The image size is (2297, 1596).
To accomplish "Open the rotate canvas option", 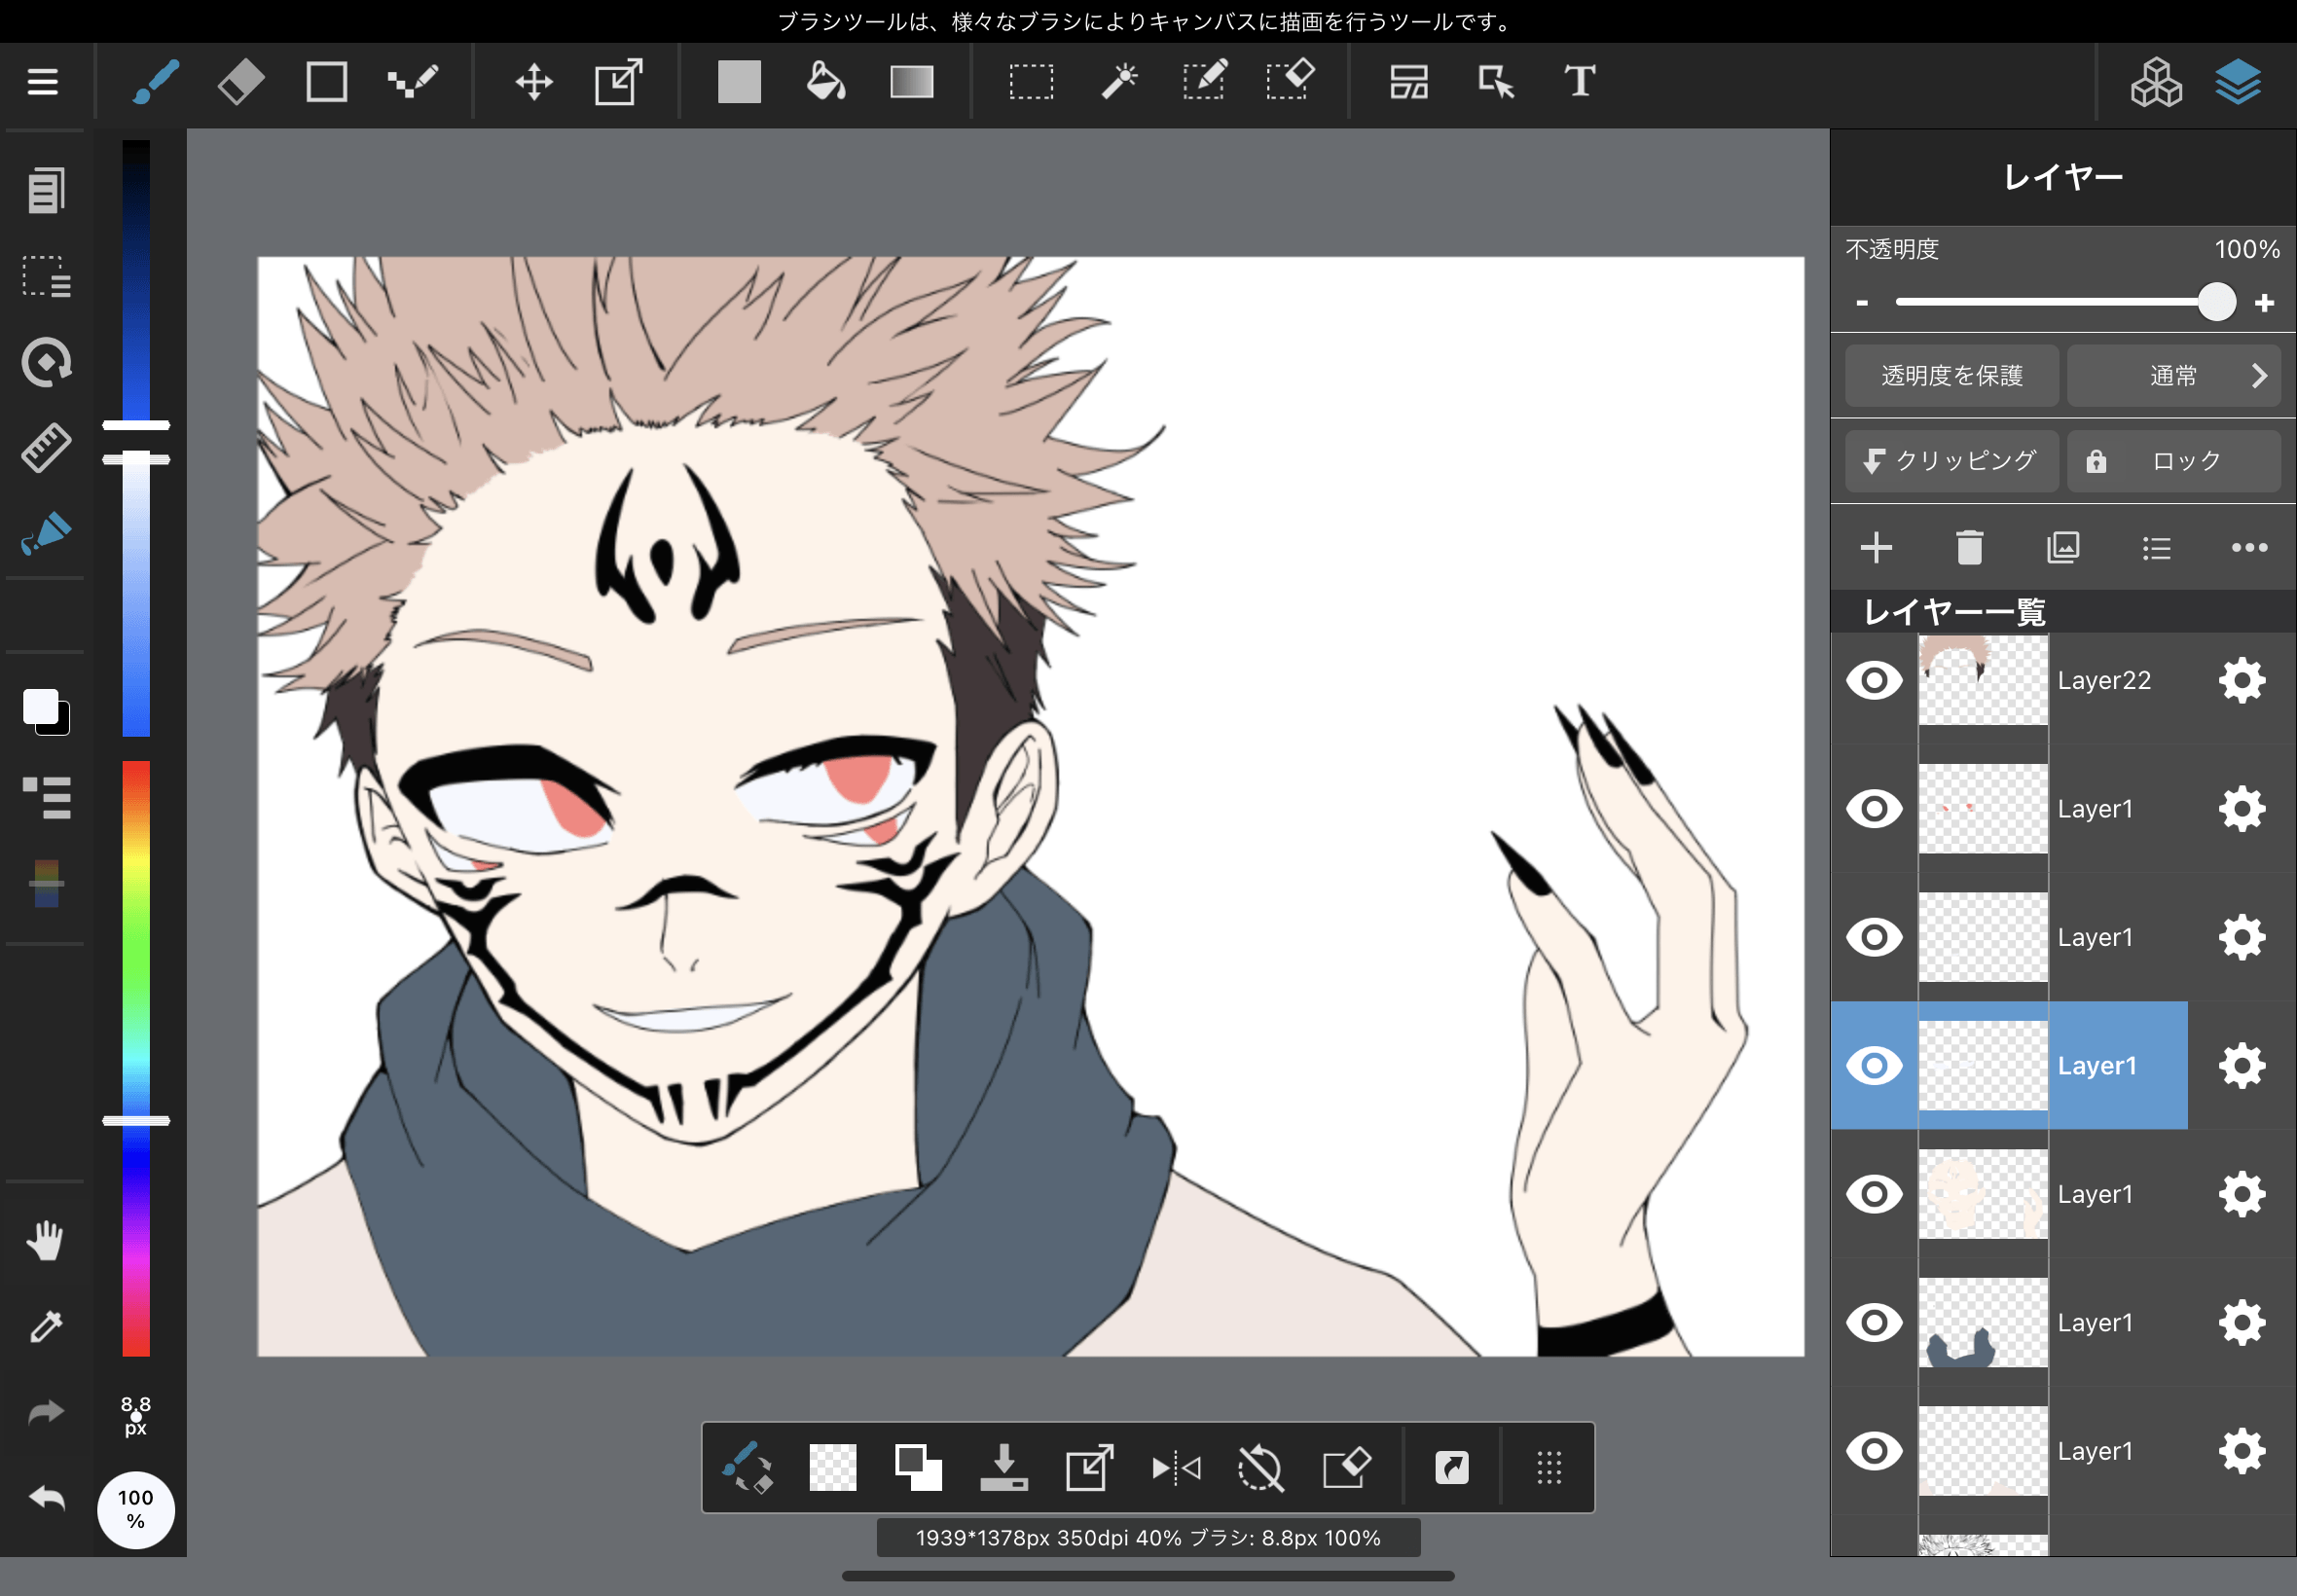I will (x=46, y=362).
